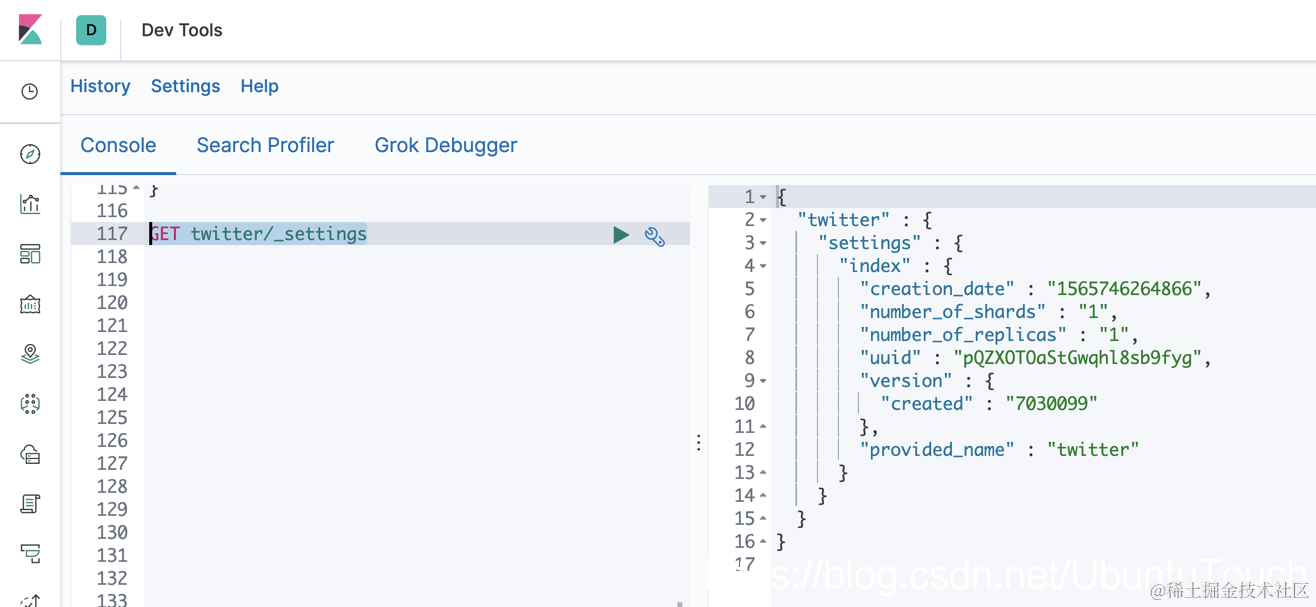Open recently viewed clock icon

[30, 92]
